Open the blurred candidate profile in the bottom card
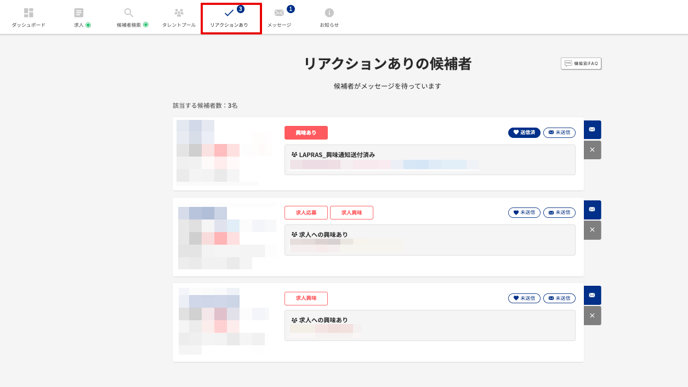This screenshot has width=688, height=387. tap(224, 321)
